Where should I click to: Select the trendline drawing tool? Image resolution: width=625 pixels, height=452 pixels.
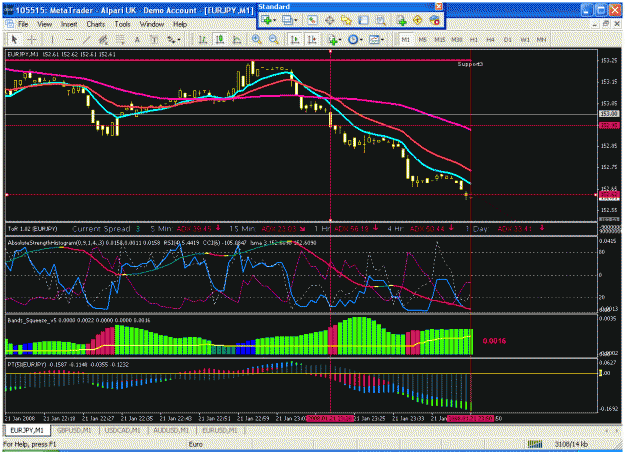[86, 39]
